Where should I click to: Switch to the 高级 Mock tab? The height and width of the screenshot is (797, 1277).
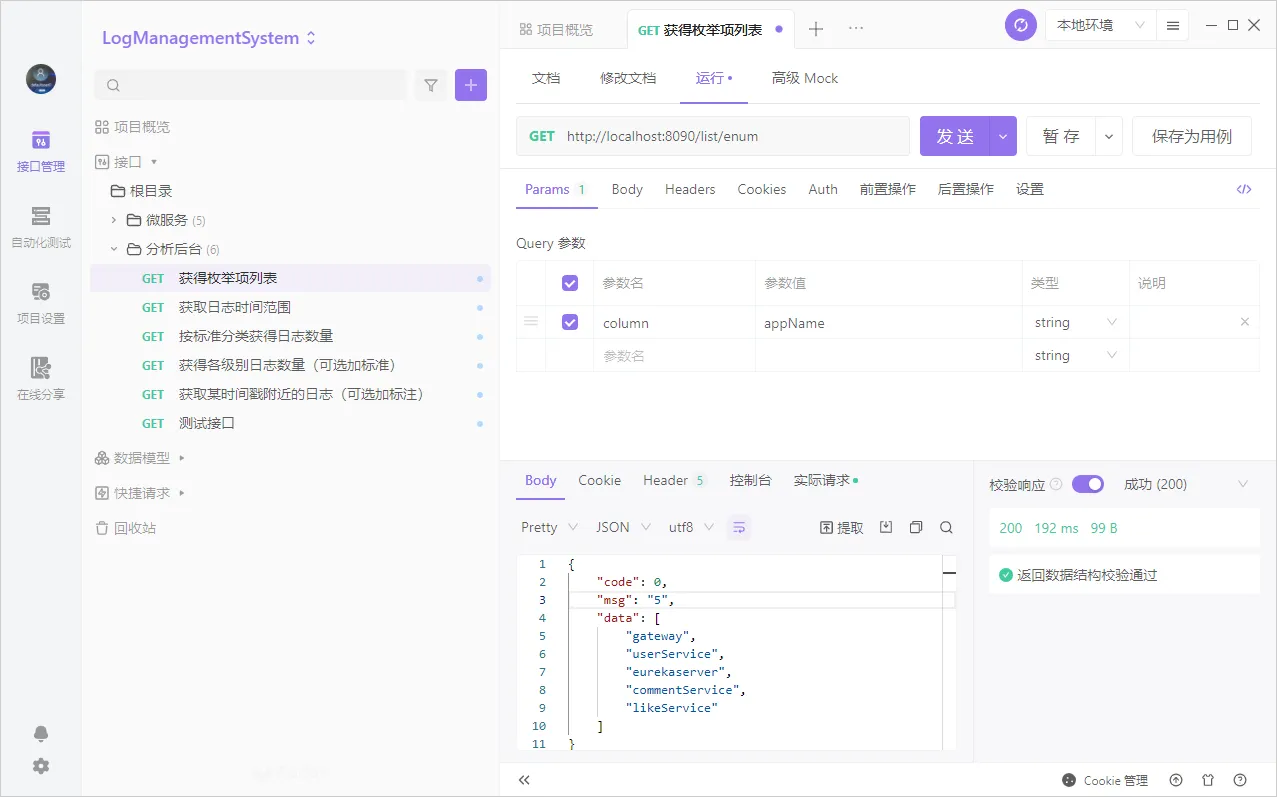click(x=804, y=78)
